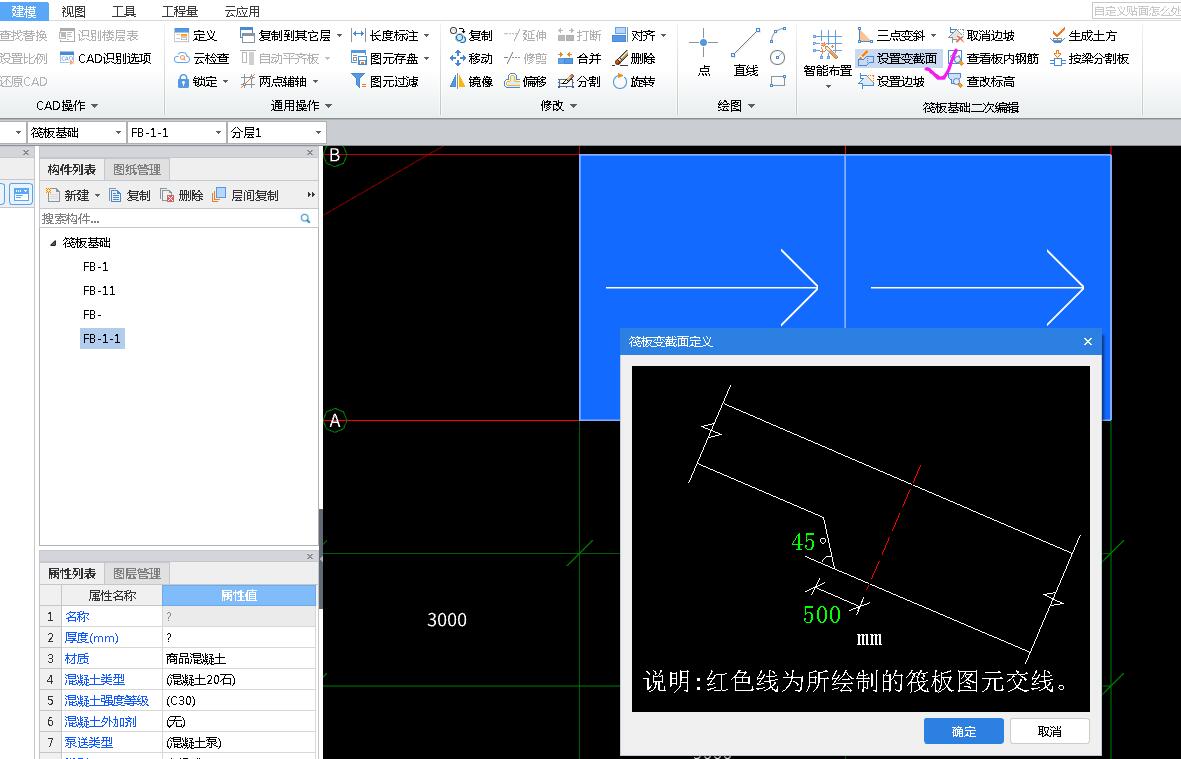The image size is (1181, 759).
Task: Open the 新建 dropdown arrow
Action: click(x=97, y=196)
